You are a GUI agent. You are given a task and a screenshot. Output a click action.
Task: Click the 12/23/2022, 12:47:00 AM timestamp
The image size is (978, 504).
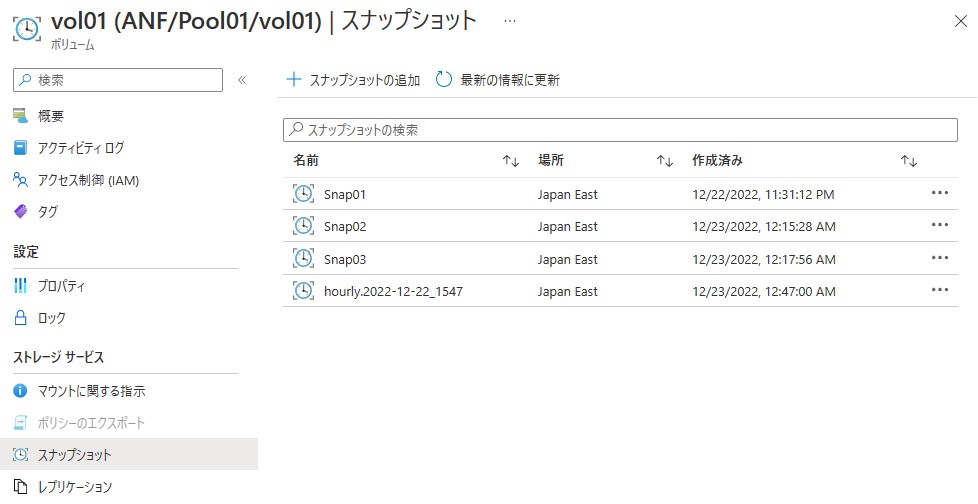tap(764, 291)
